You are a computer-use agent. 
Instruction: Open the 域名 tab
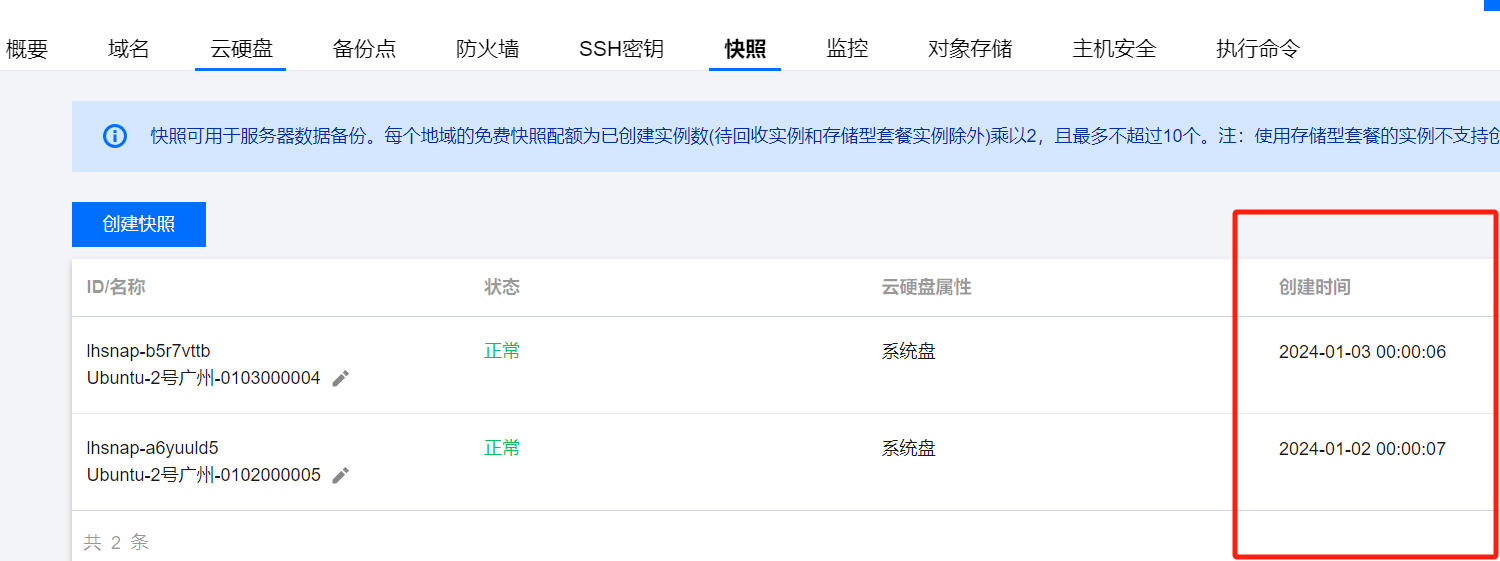click(x=129, y=48)
